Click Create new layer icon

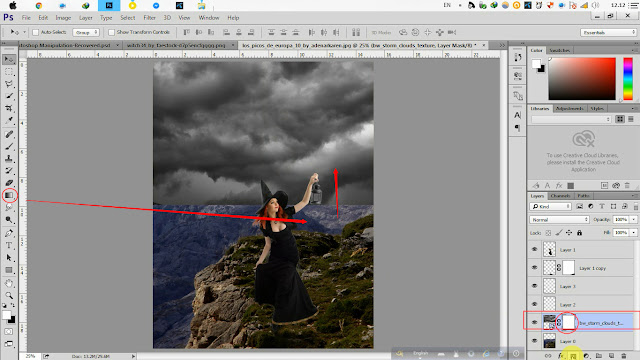(x=611, y=356)
